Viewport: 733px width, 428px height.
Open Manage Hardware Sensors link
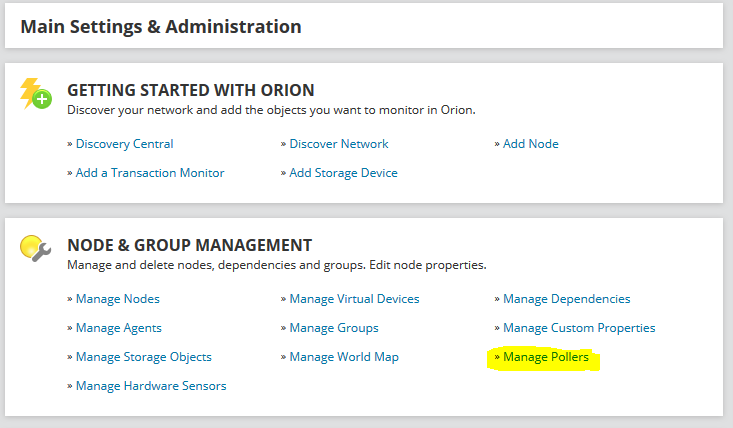[x=151, y=386]
